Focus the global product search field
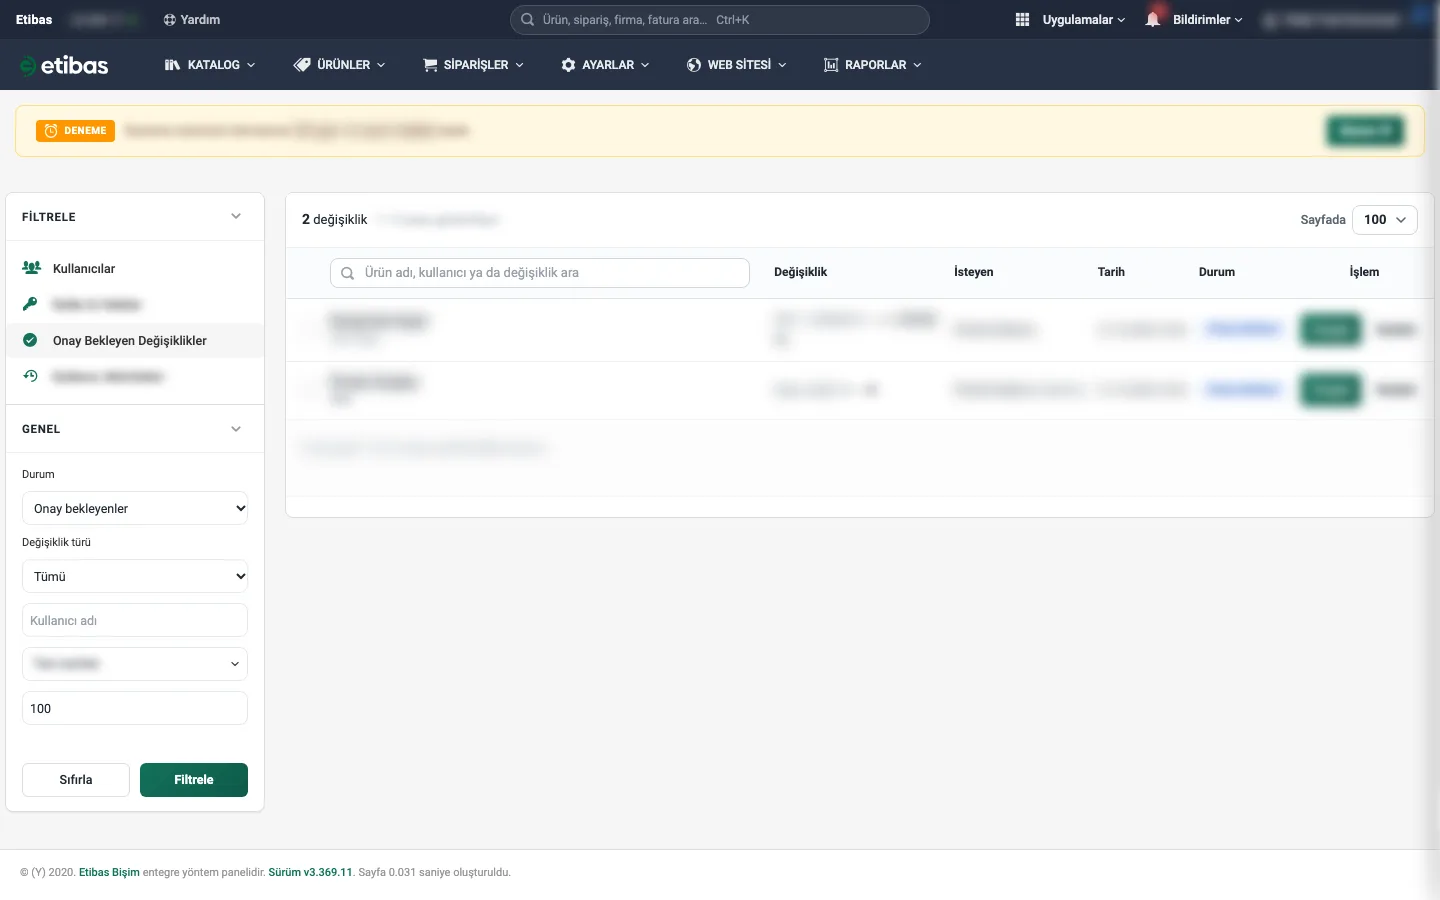The height and width of the screenshot is (900, 1440). (x=720, y=20)
